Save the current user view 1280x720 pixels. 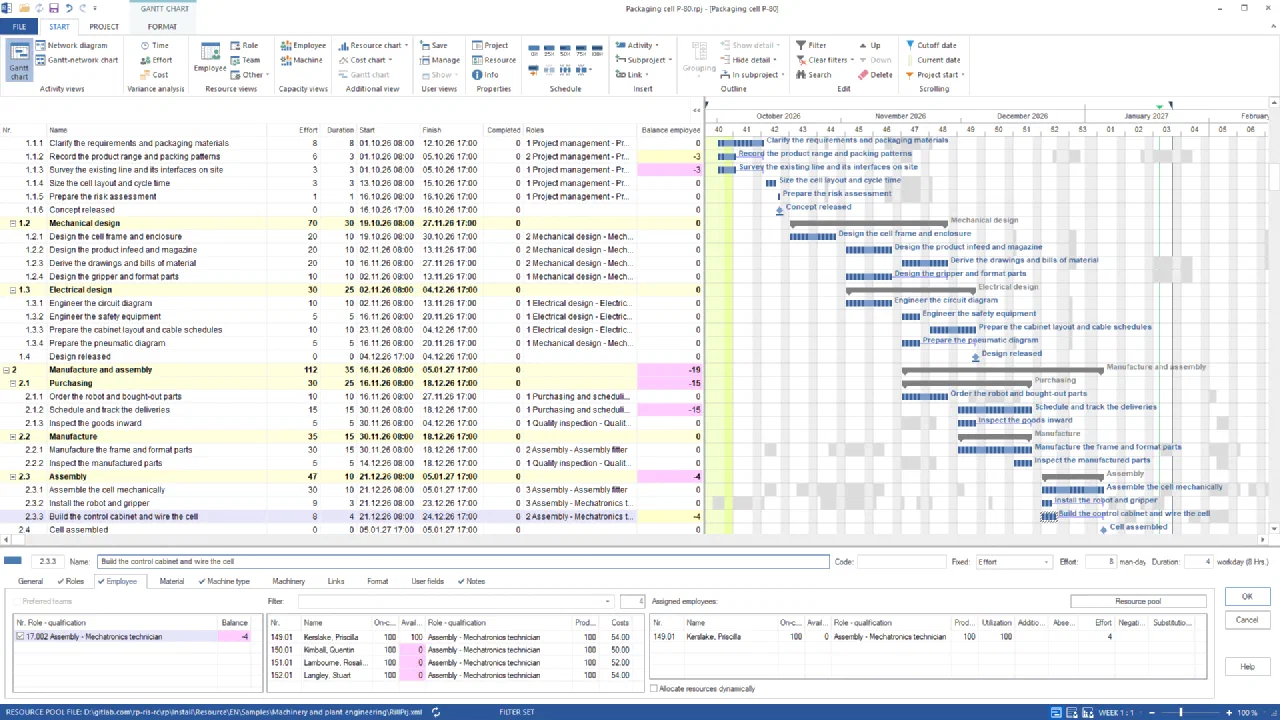coord(433,45)
